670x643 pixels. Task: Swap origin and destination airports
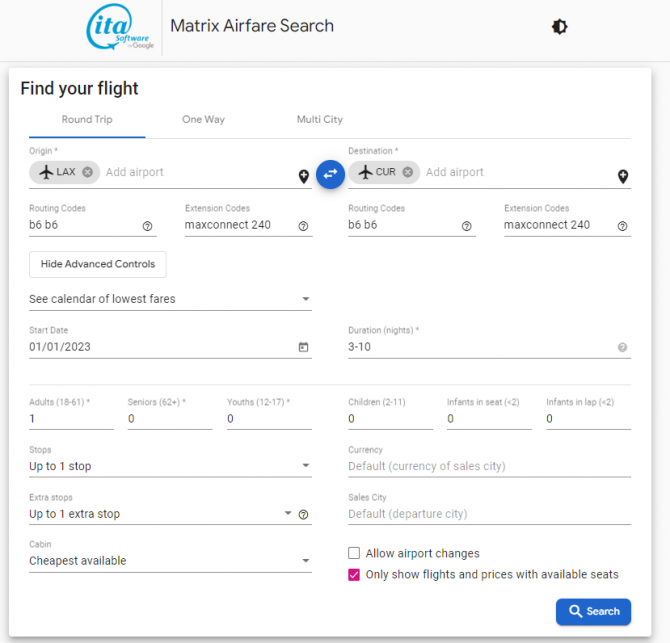pos(330,174)
